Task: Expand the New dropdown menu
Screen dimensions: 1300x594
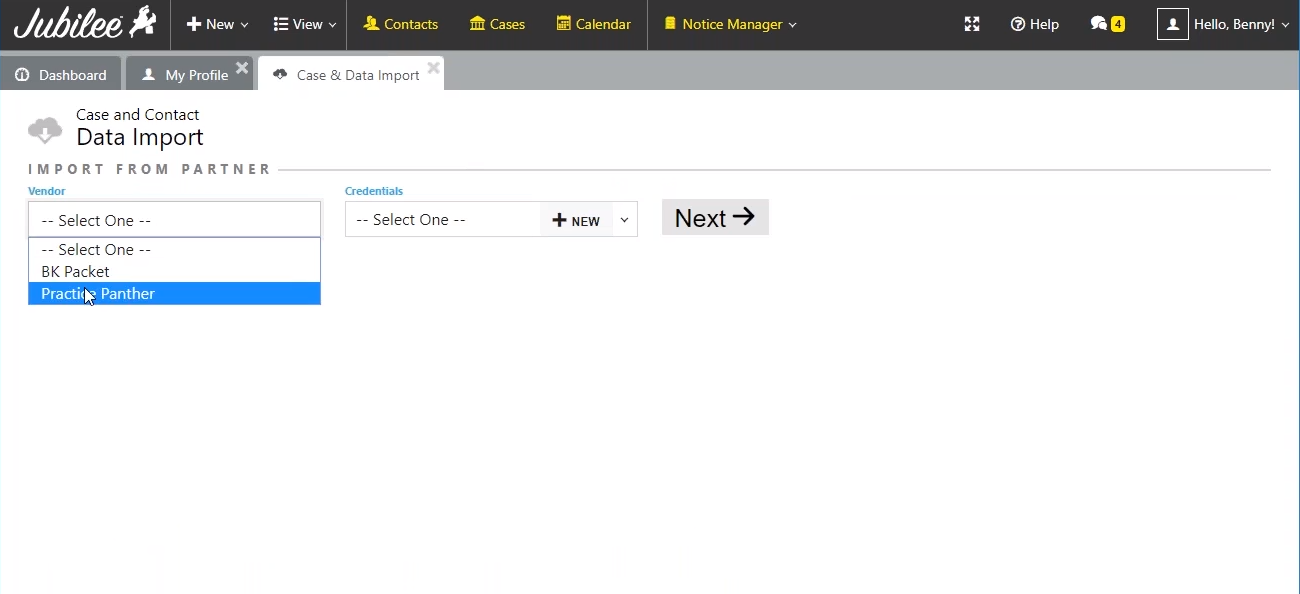Action: click(x=217, y=24)
